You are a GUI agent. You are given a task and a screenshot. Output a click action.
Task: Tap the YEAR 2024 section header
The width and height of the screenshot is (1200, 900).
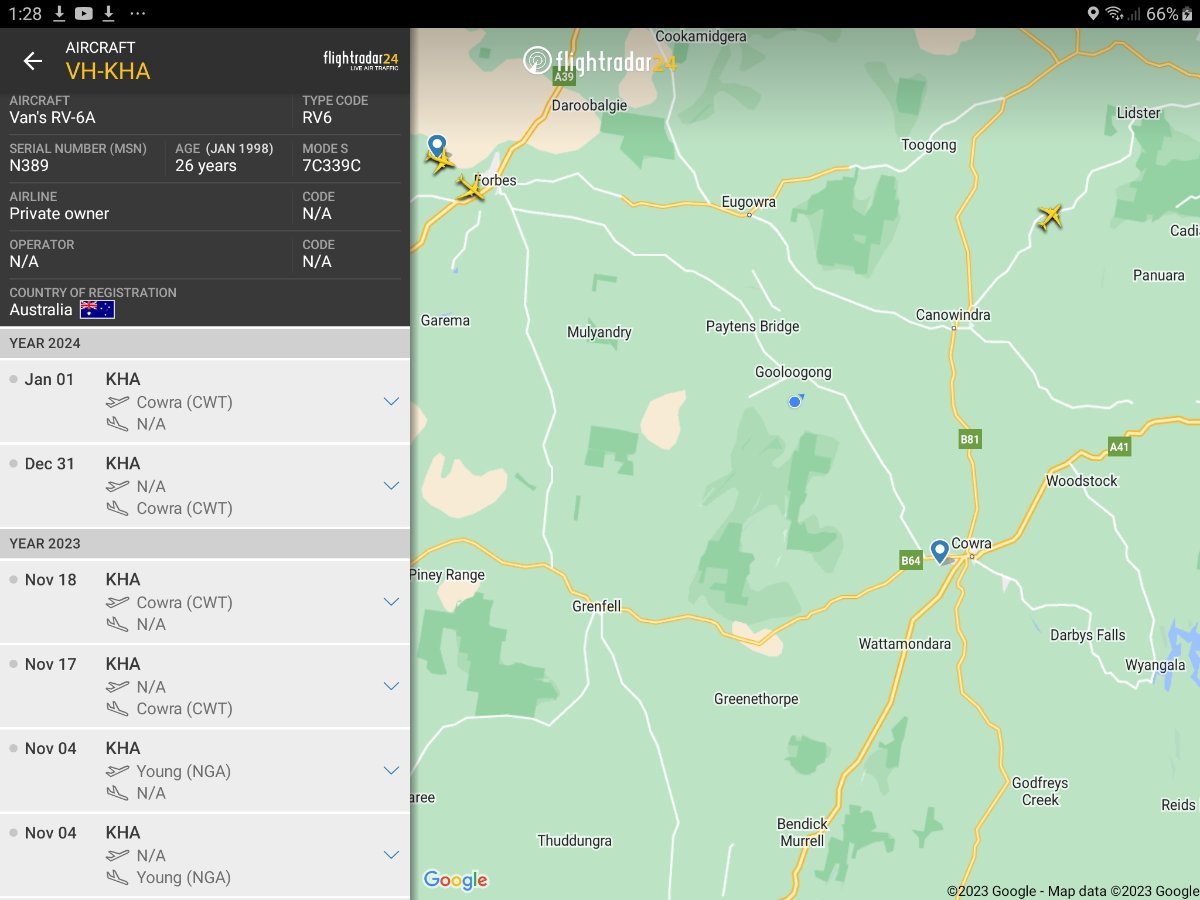click(205, 343)
